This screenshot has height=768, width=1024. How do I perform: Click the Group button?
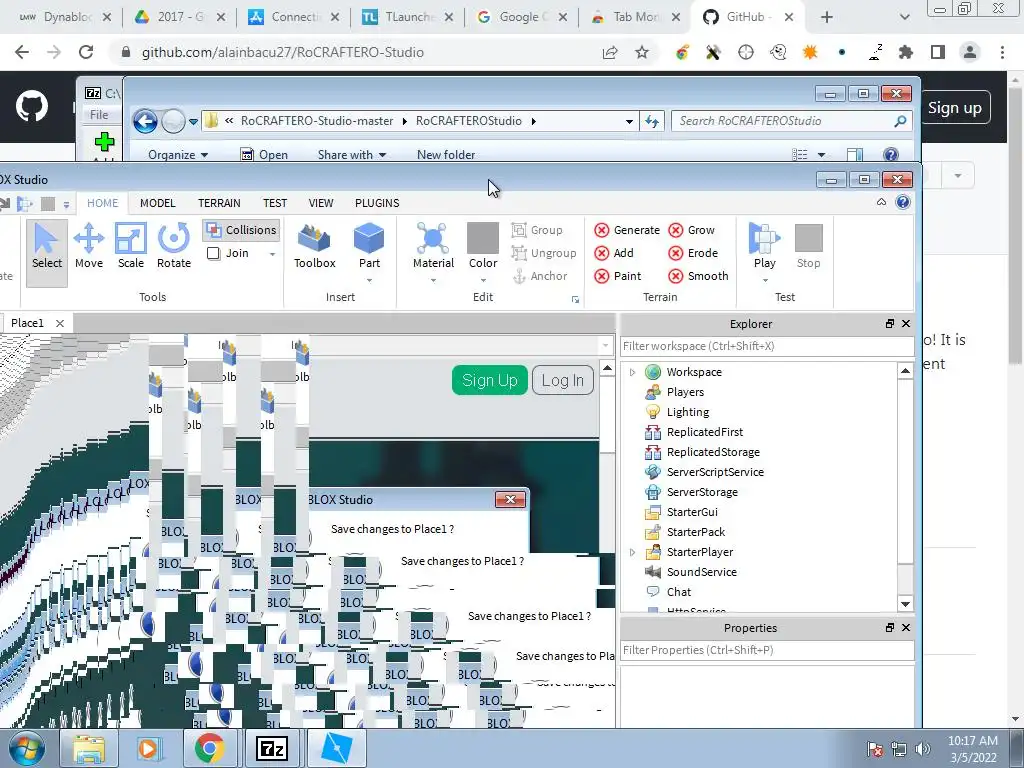pos(537,230)
